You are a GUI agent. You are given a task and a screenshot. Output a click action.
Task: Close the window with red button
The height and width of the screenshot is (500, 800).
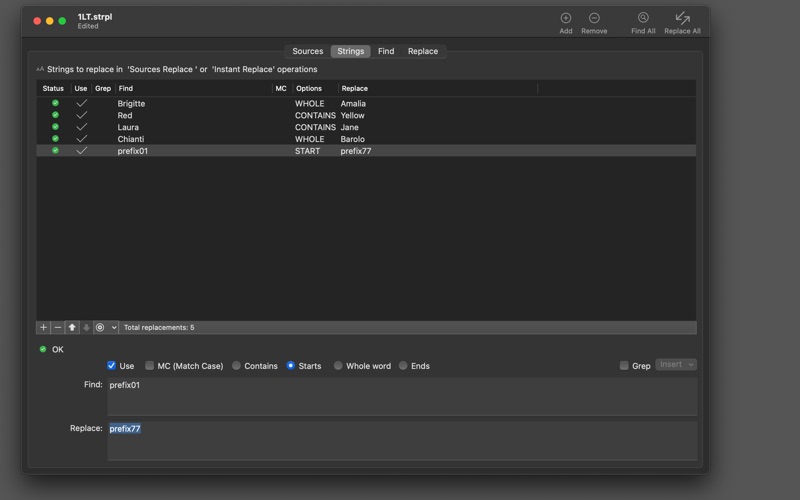[x=37, y=21]
